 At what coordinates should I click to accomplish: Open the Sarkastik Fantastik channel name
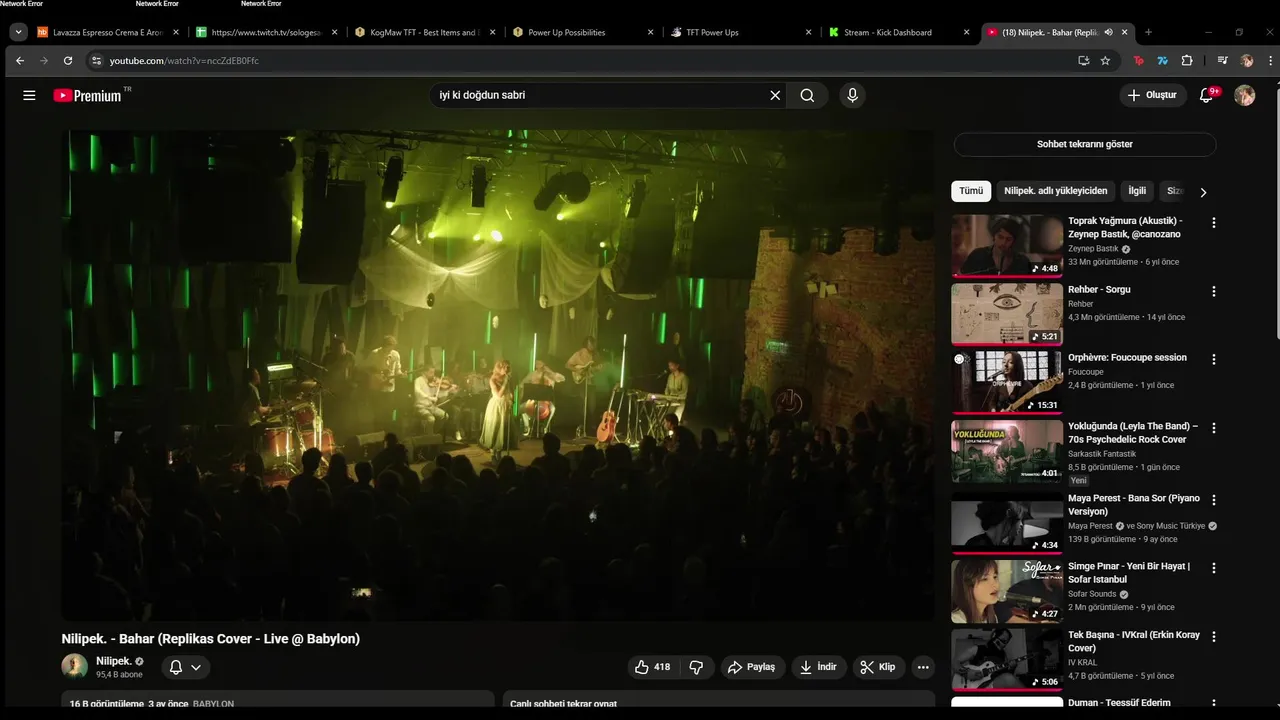[1102, 454]
